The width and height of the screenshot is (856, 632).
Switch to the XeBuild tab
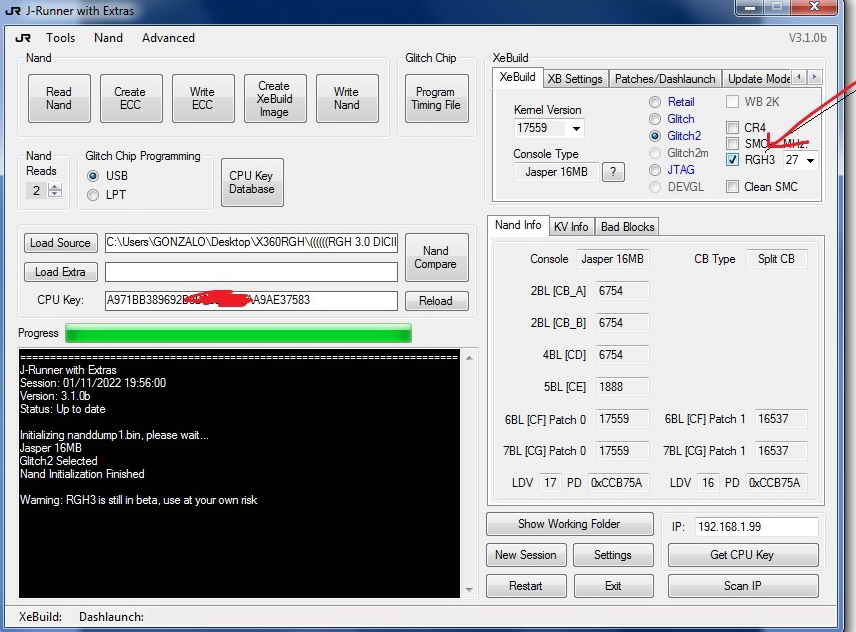[x=517, y=77]
